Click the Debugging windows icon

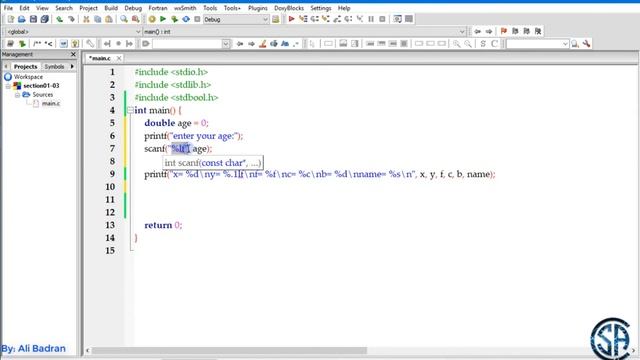coord(397,19)
